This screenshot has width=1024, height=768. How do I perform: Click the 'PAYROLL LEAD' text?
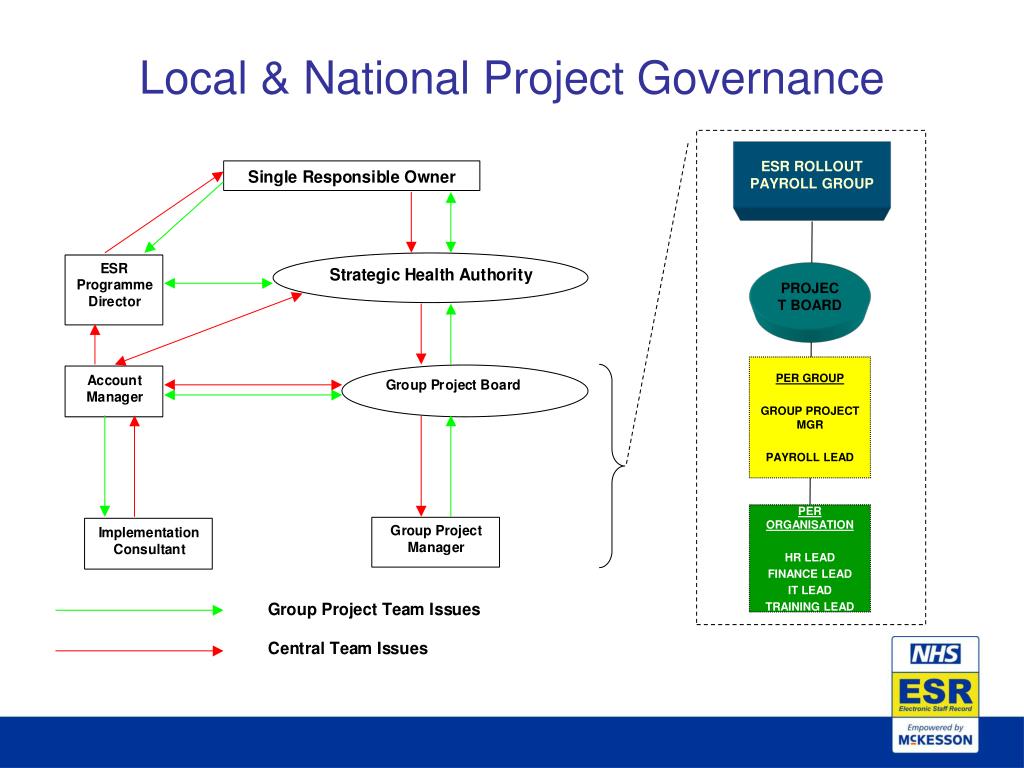tap(810, 457)
